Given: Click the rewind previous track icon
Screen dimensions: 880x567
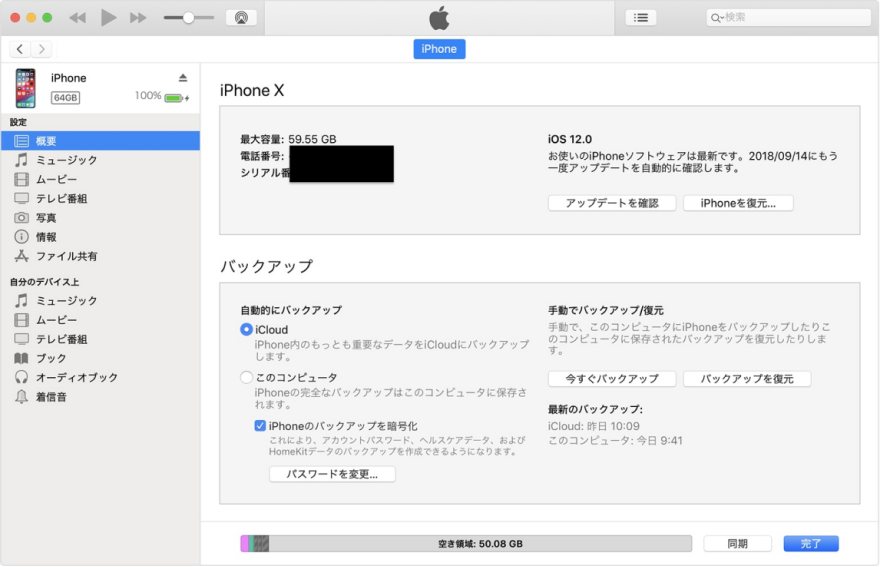Looking at the screenshot, I should click(x=77, y=18).
